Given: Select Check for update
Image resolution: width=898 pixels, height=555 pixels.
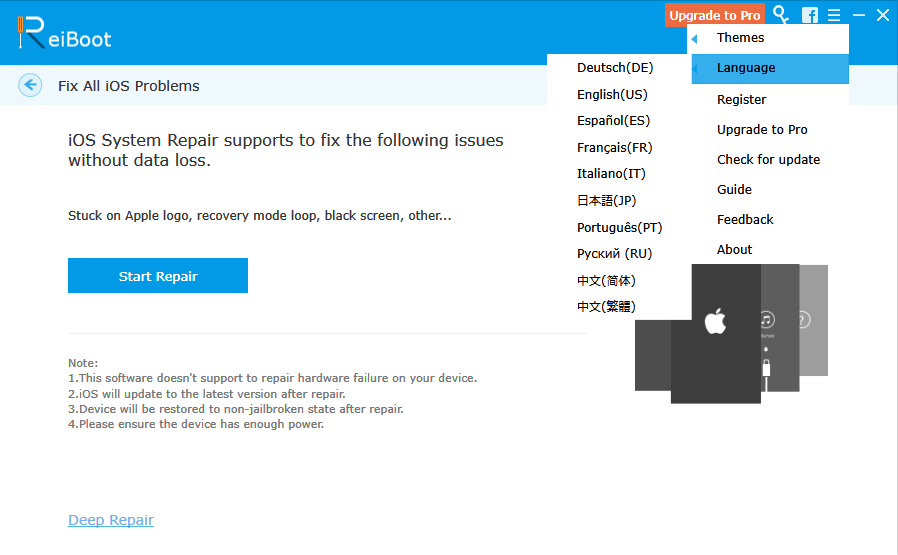Looking at the screenshot, I should pyautogui.click(x=770, y=160).
